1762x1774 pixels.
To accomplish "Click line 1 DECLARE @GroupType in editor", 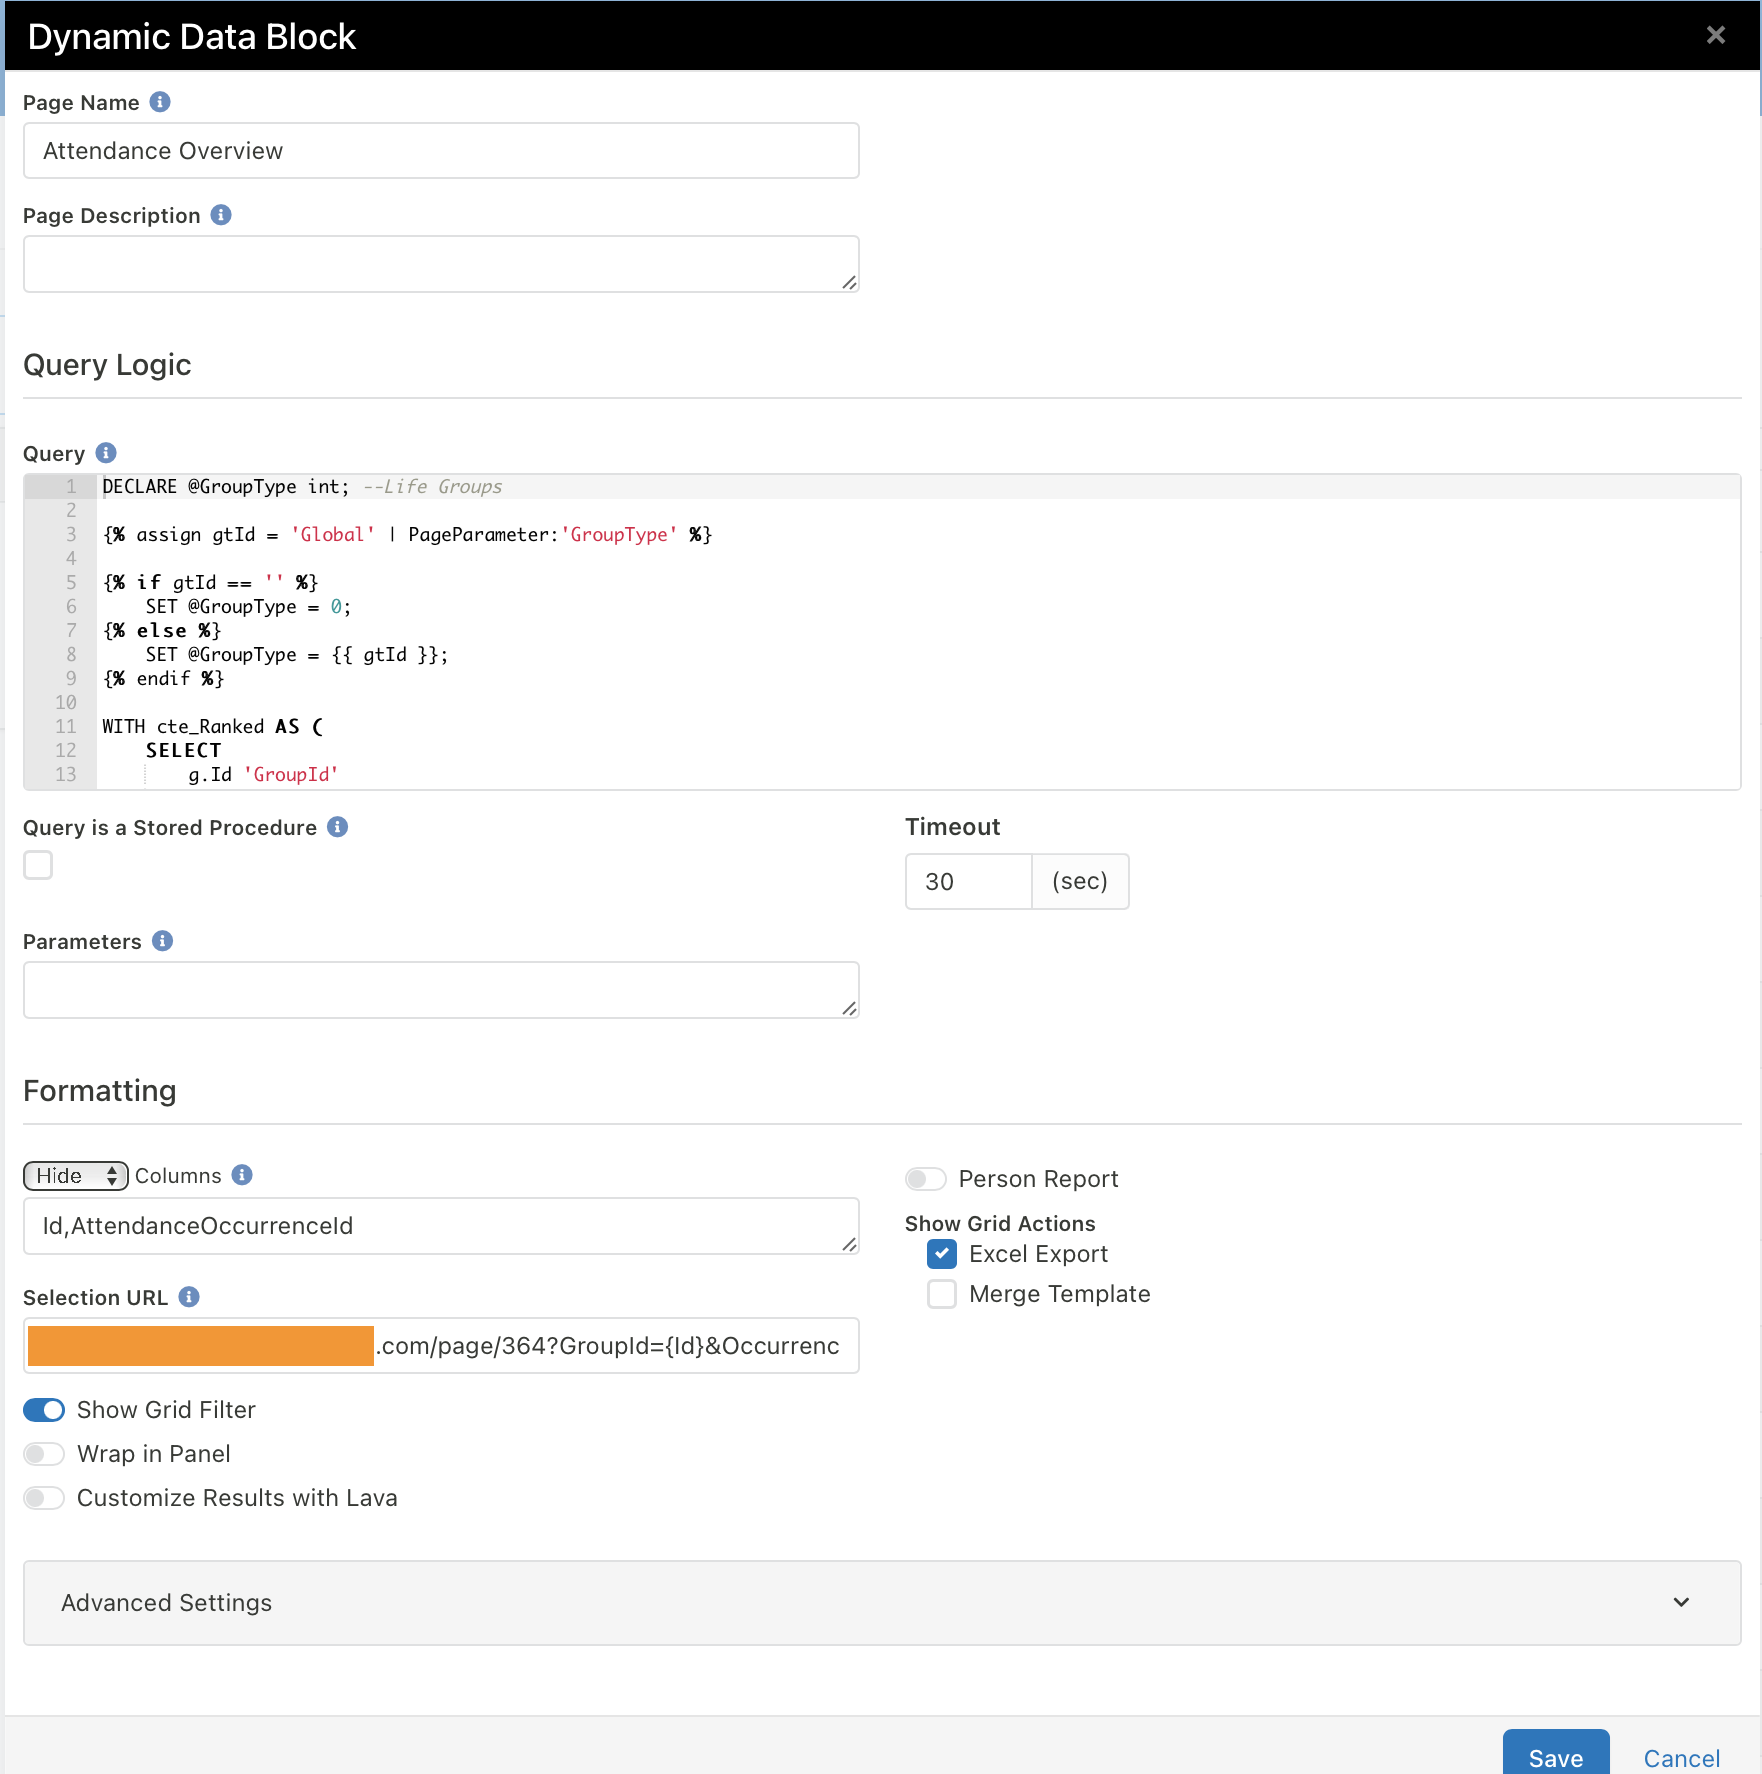I will tap(302, 487).
